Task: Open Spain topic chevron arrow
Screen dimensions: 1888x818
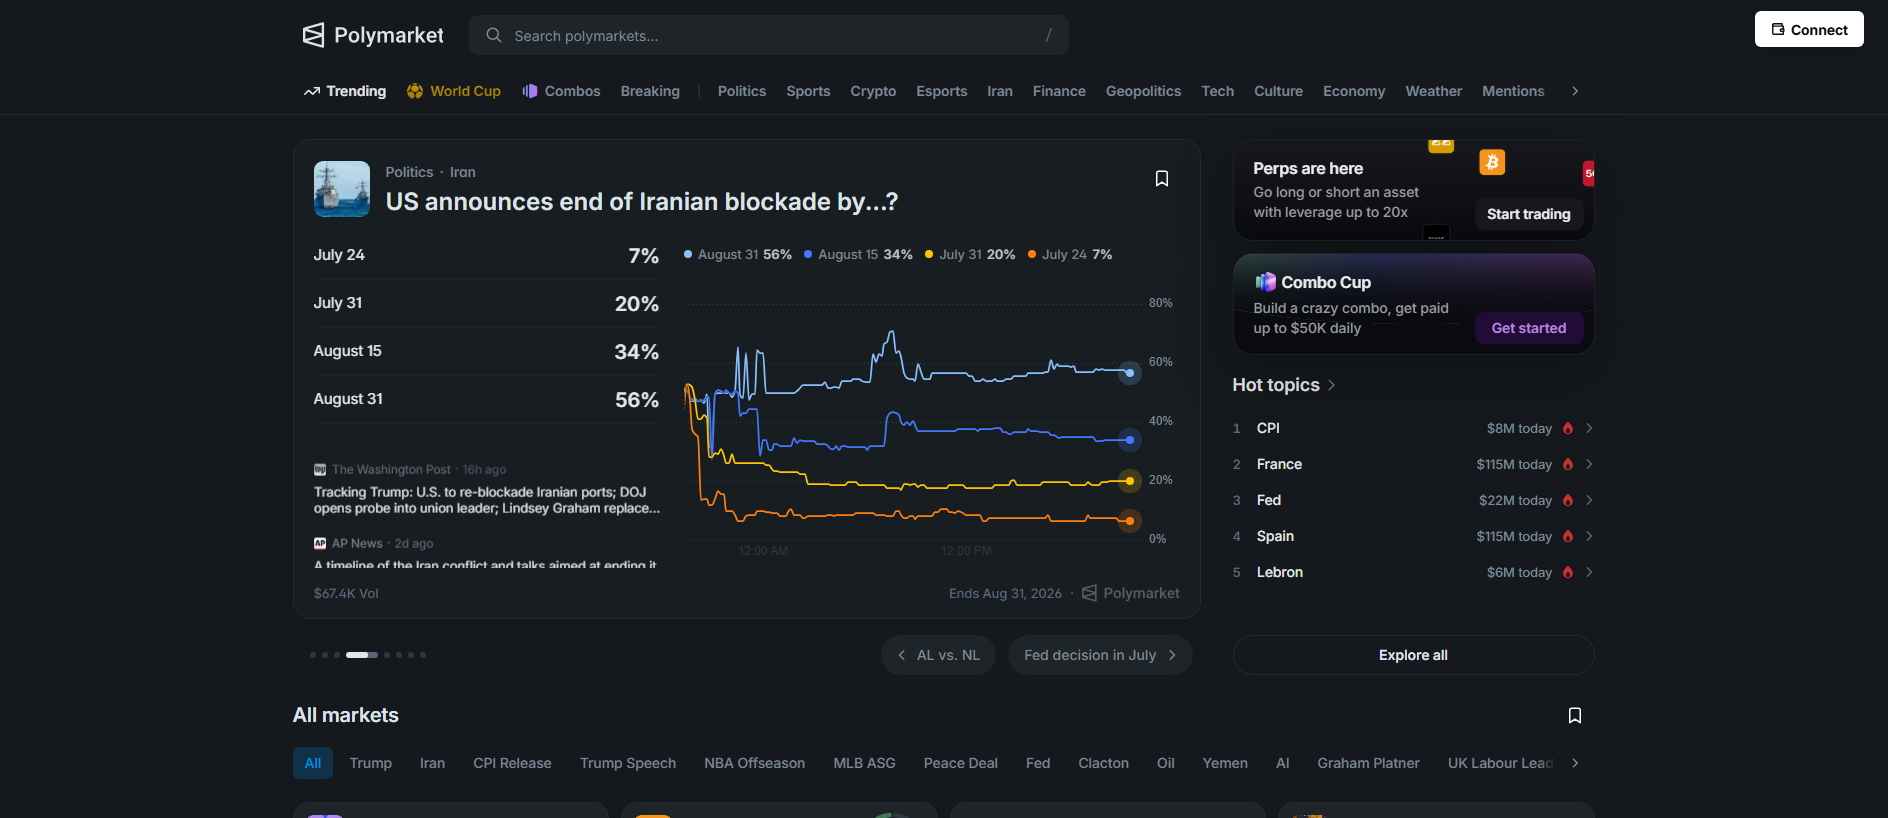Action: point(1589,536)
